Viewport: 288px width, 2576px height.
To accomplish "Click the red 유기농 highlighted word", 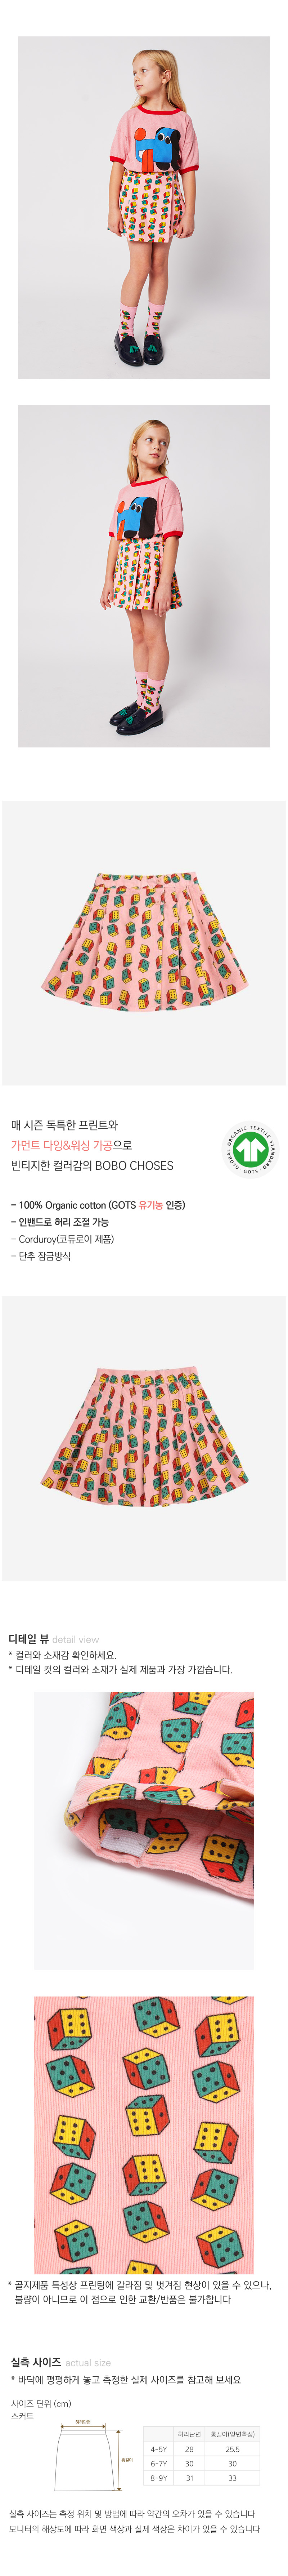I will (150, 1205).
